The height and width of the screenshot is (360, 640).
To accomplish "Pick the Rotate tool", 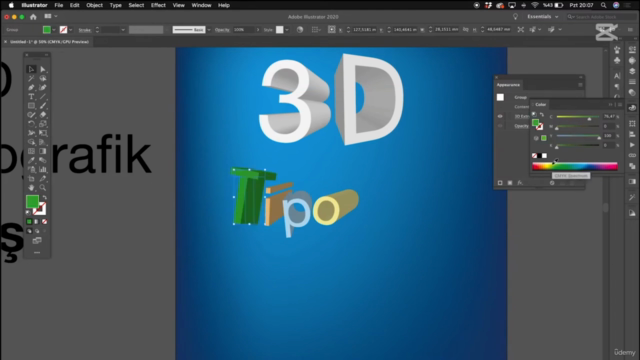I will pos(31,124).
